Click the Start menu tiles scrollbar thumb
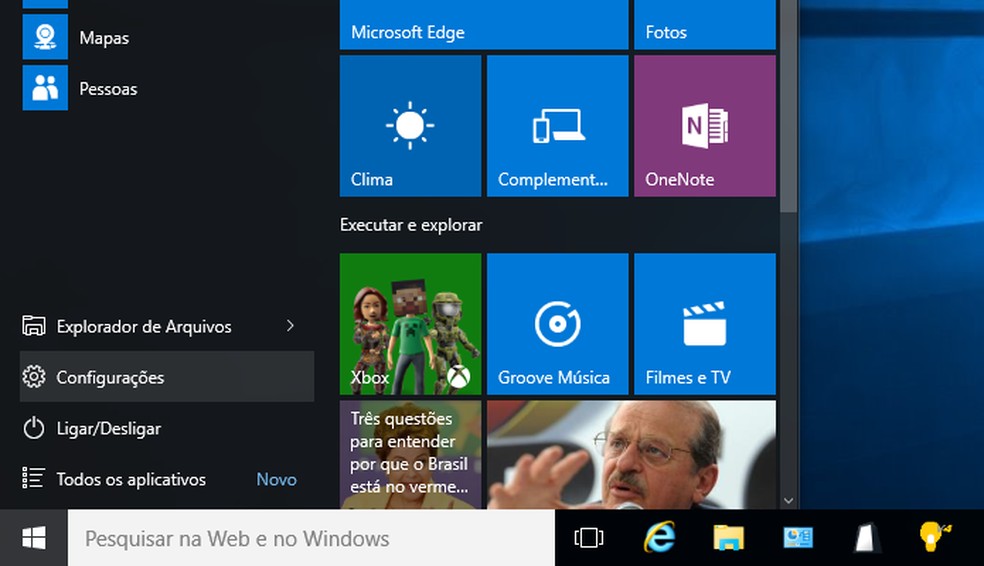984x566 pixels. [789, 106]
